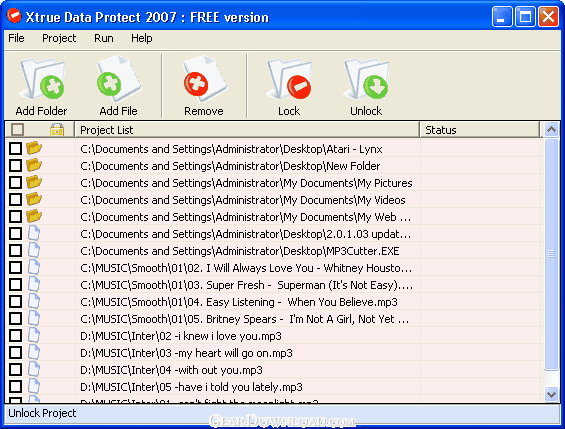Minimize the Xtrue Data Protect window
Viewport: 565px width, 429px height.
[502, 17]
